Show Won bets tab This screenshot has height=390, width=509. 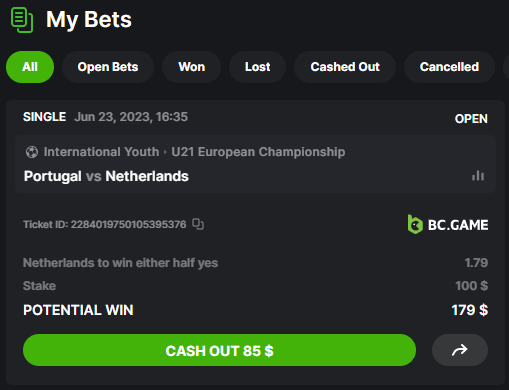coord(191,67)
